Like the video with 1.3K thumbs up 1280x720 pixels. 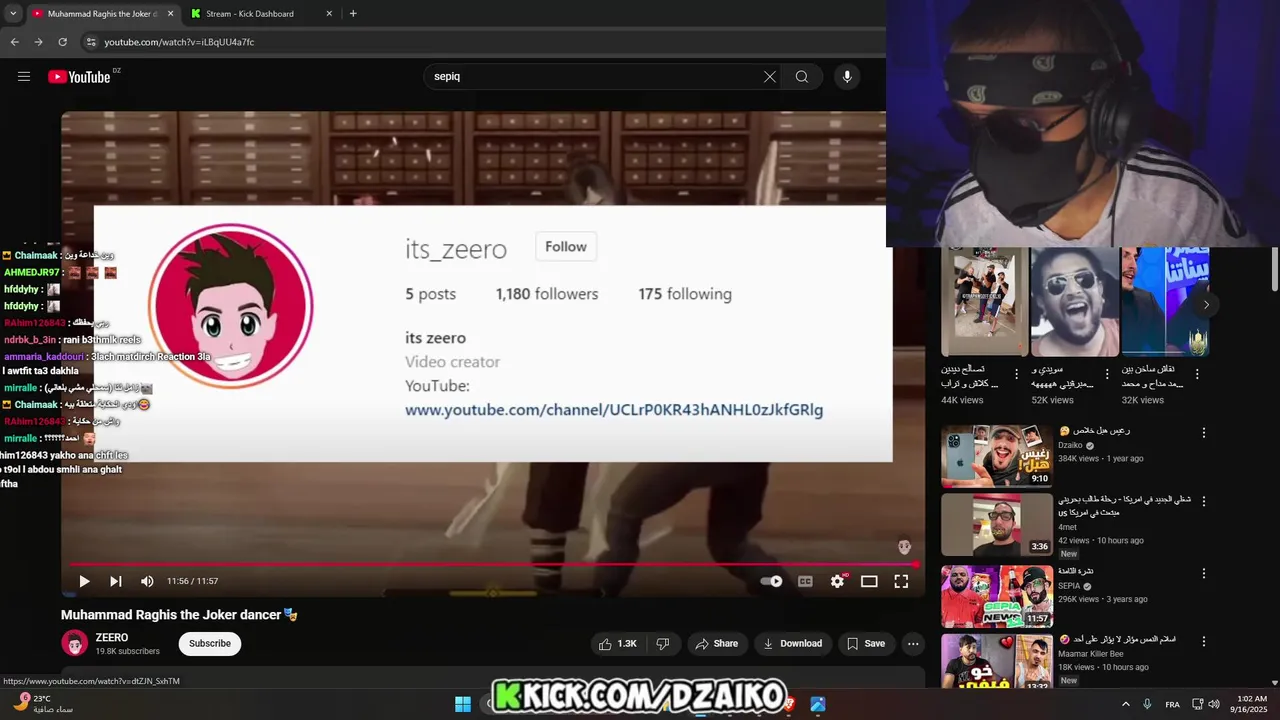coord(619,644)
